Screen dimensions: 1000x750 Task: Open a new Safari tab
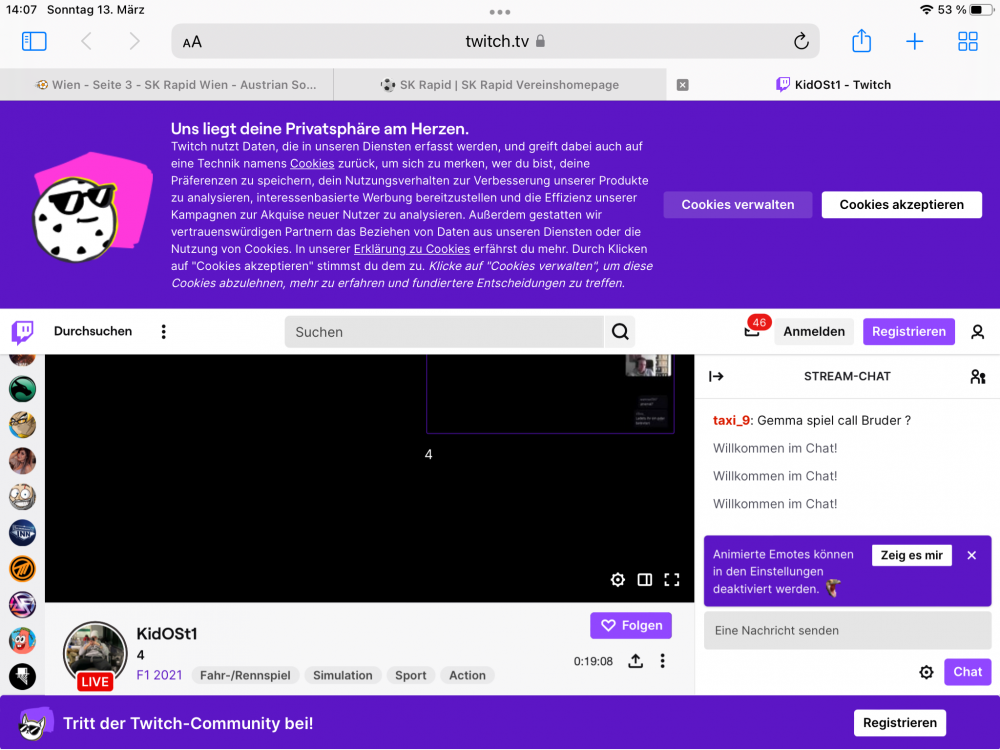915,41
